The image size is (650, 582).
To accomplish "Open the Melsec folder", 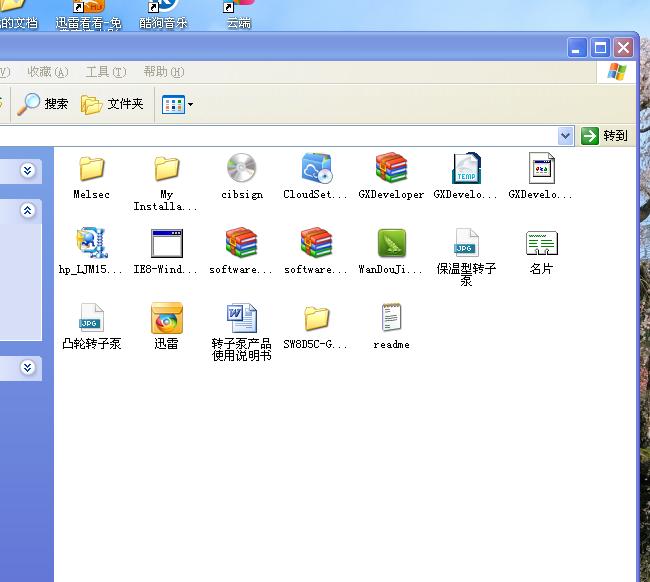I will click(x=91, y=169).
